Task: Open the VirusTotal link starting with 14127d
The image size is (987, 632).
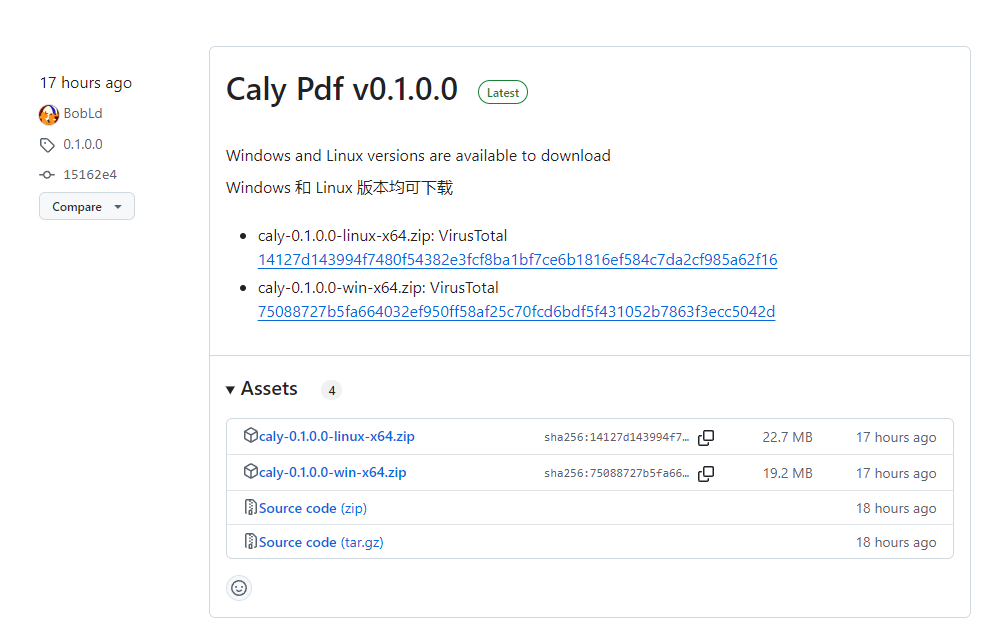Action: pos(517,260)
